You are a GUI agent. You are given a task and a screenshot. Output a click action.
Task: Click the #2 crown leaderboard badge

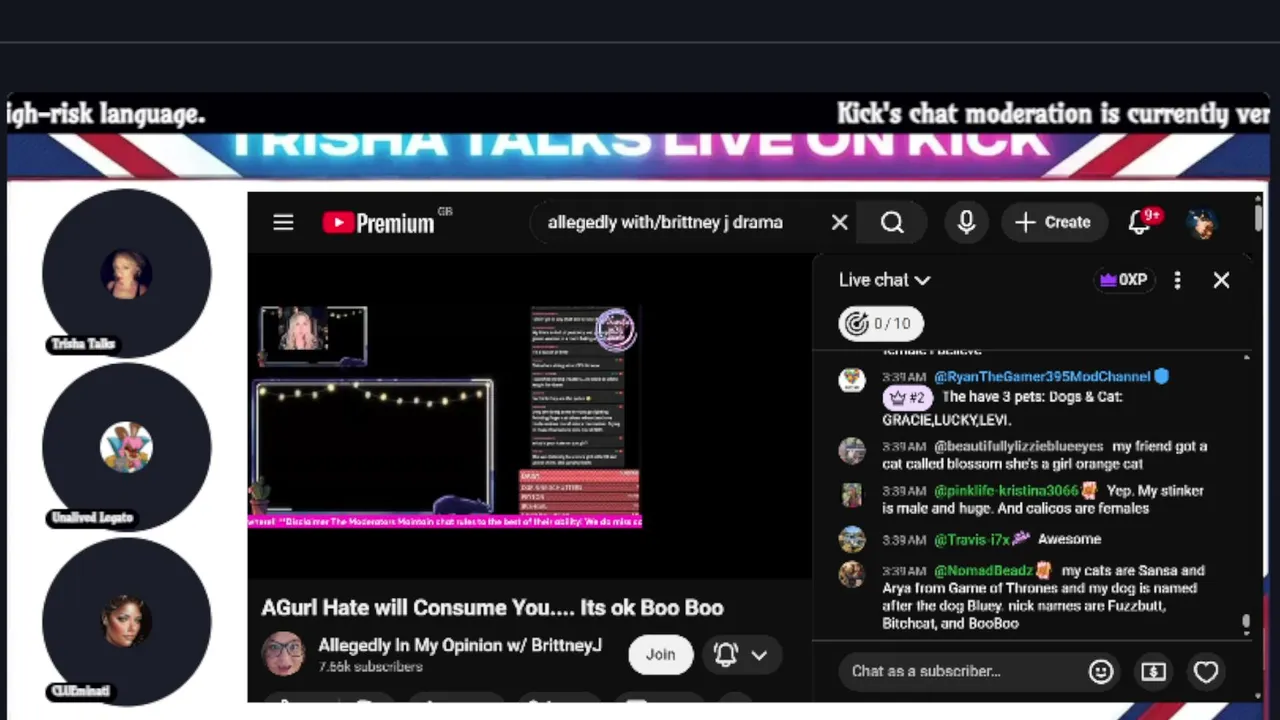(908, 397)
